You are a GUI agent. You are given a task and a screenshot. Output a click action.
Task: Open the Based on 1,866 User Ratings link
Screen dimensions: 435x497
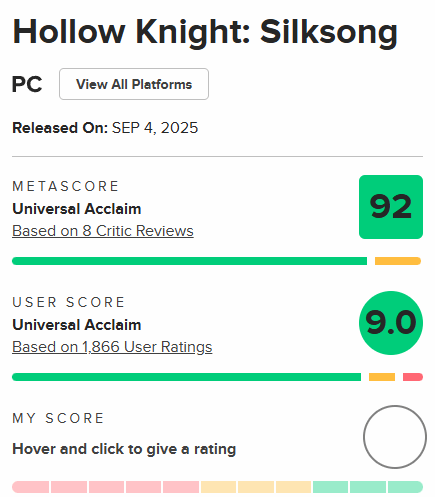(x=112, y=347)
